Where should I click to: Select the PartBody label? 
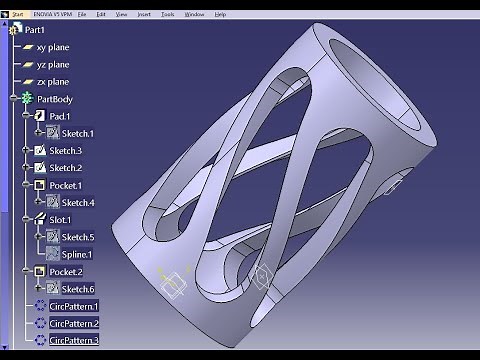coord(55,99)
